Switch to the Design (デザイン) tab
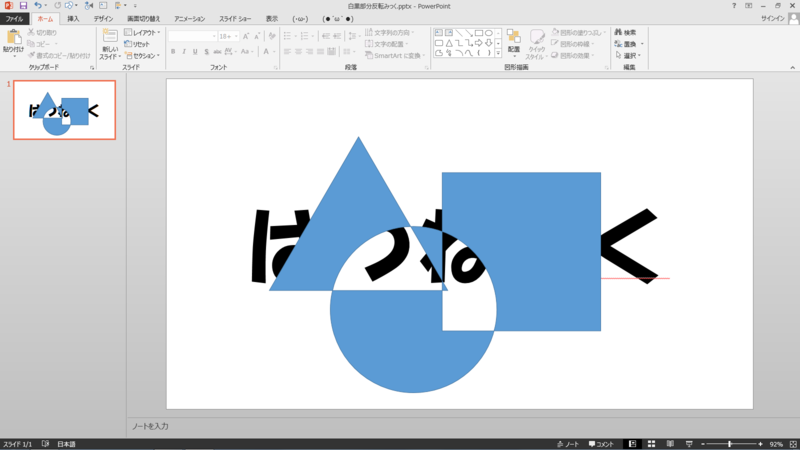The width and height of the screenshot is (800, 450). 103,19
